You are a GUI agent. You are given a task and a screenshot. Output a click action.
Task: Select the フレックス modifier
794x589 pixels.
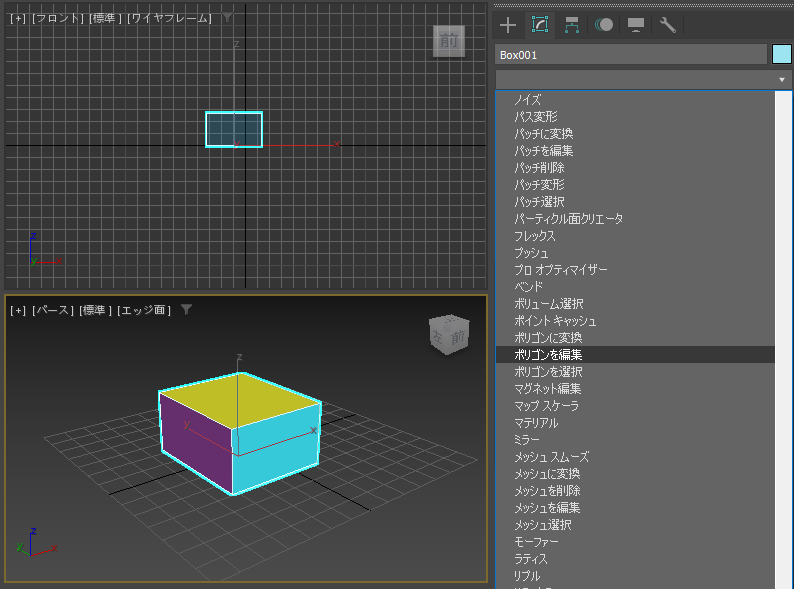[x=635, y=235]
